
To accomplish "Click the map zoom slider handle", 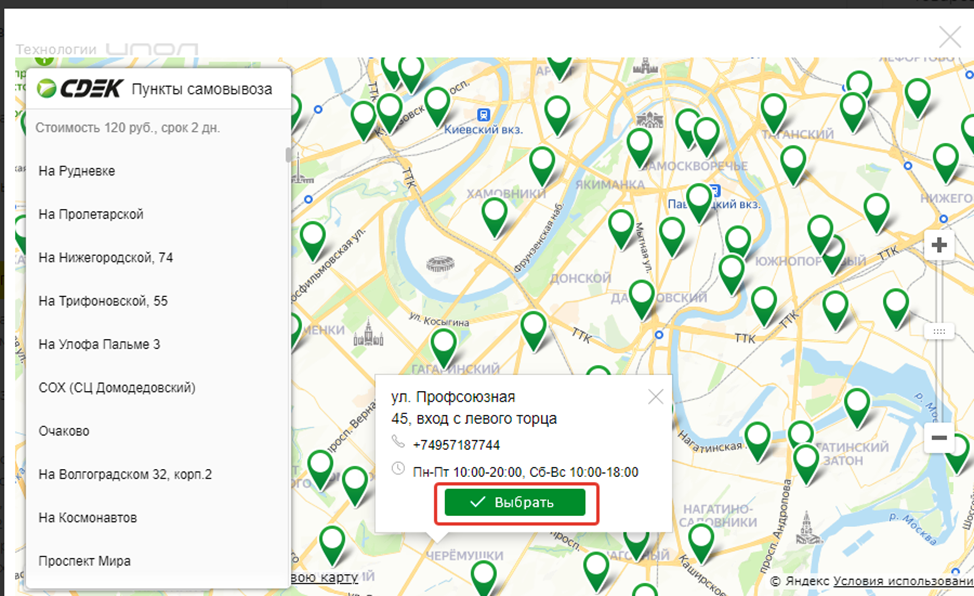I will (x=938, y=331).
